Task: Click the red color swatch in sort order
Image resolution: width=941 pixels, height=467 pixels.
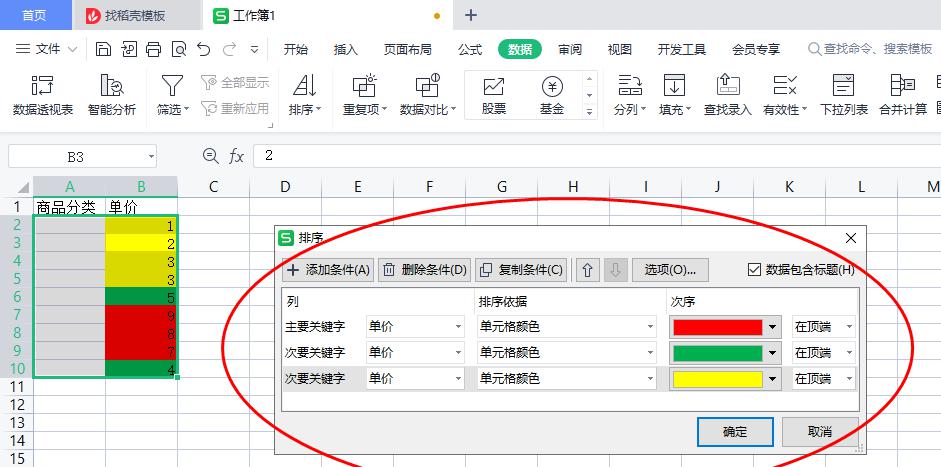Action: tap(718, 327)
